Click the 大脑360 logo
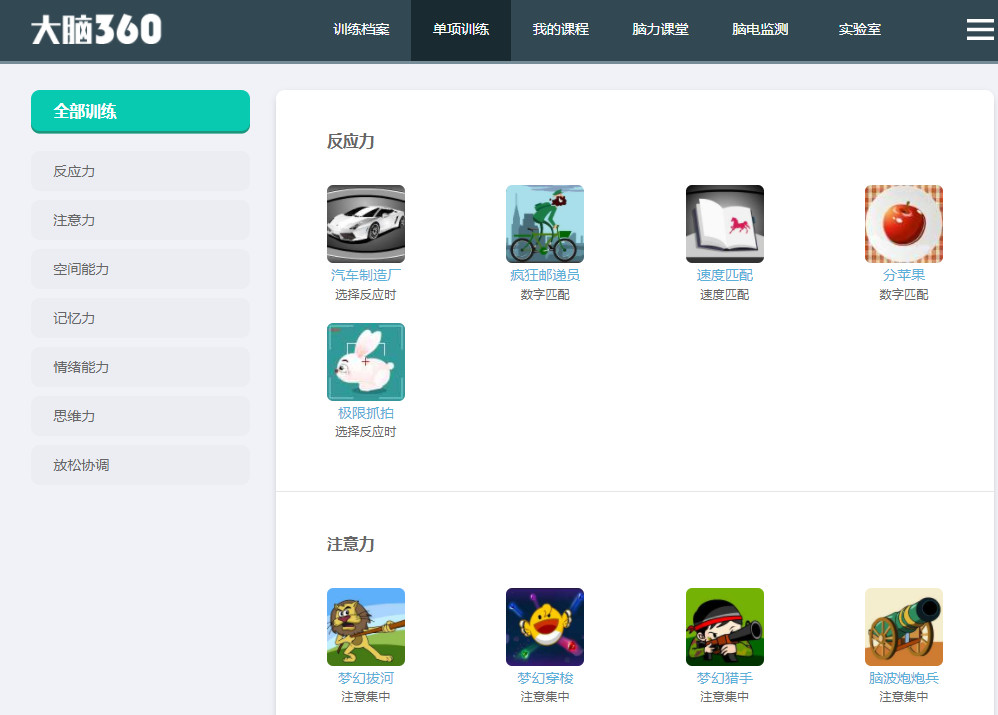This screenshot has height=715, width=998. (x=96, y=30)
